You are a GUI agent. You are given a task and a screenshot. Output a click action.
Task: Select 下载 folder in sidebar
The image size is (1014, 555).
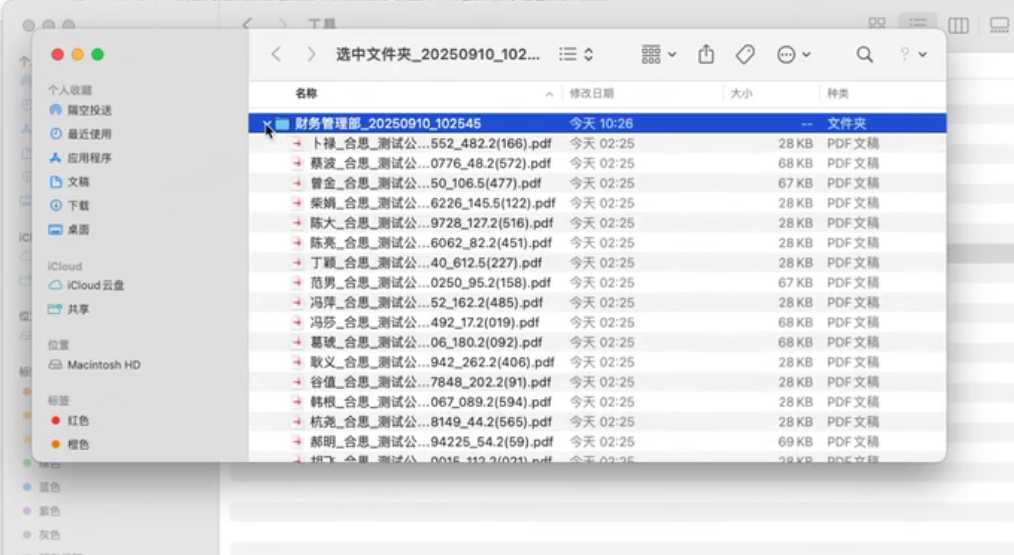click(78, 206)
